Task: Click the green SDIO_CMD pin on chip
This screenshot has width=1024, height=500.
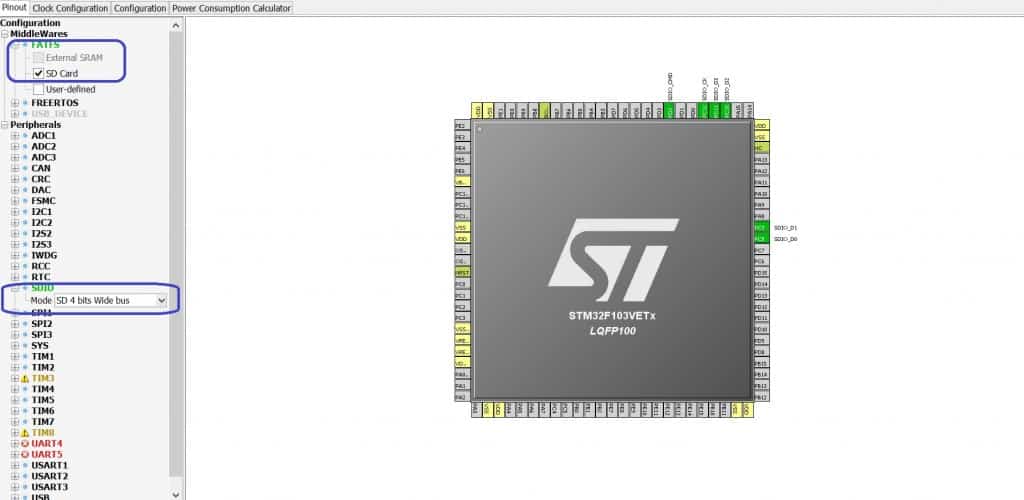Action: (670, 111)
